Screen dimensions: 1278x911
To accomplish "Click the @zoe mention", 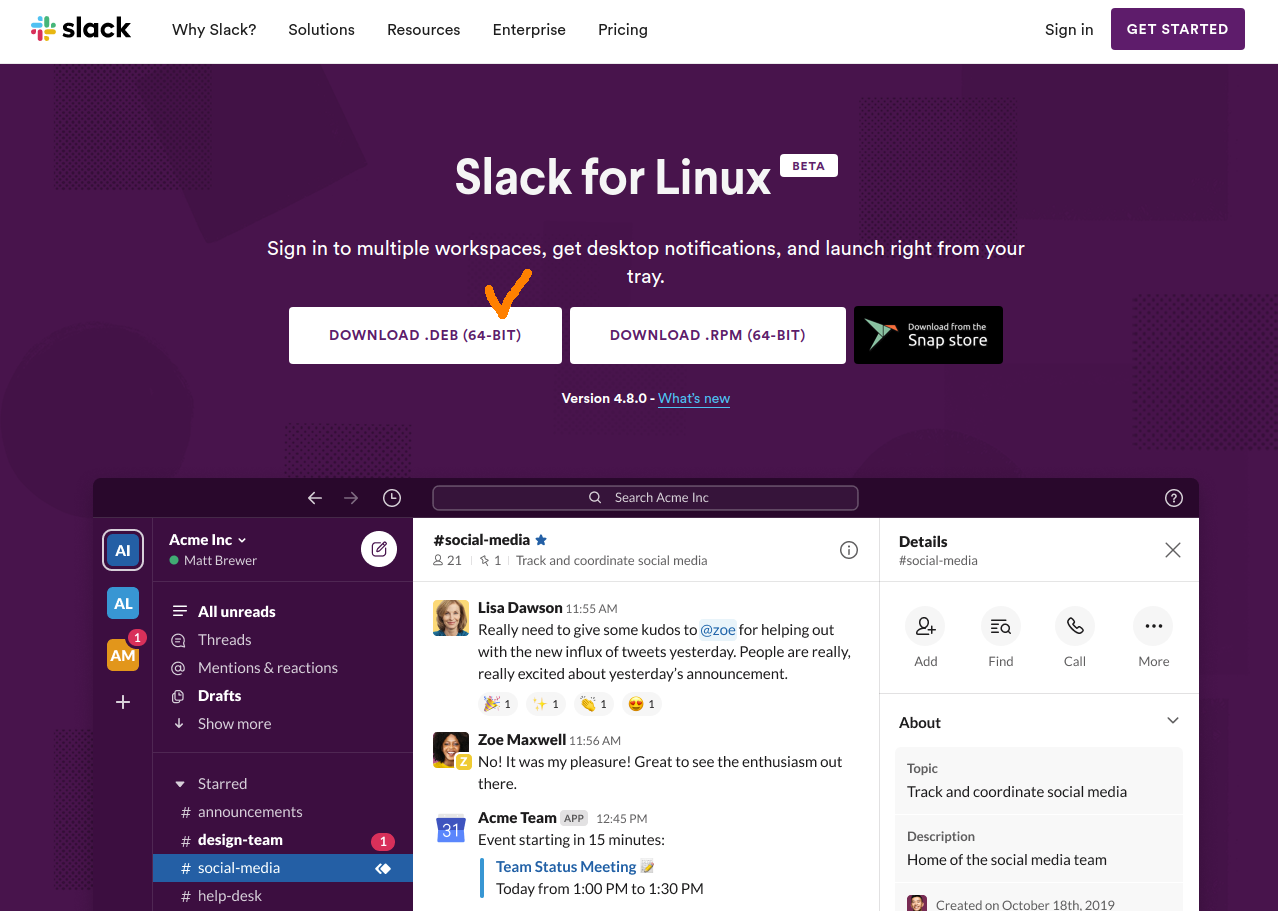I will pos(718,630).
